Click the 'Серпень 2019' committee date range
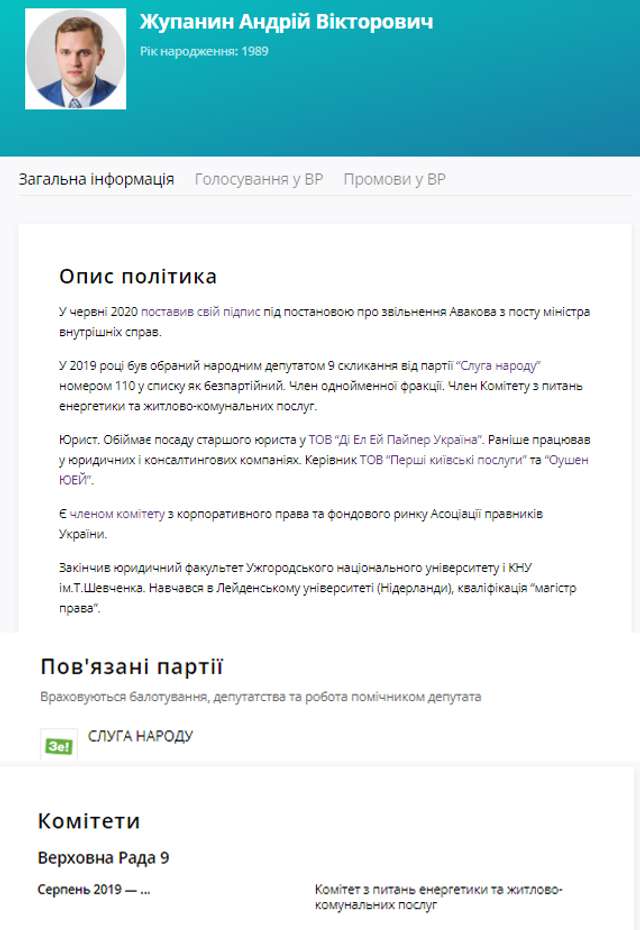This screenshot has height=930, width=640. coord(94,889)
